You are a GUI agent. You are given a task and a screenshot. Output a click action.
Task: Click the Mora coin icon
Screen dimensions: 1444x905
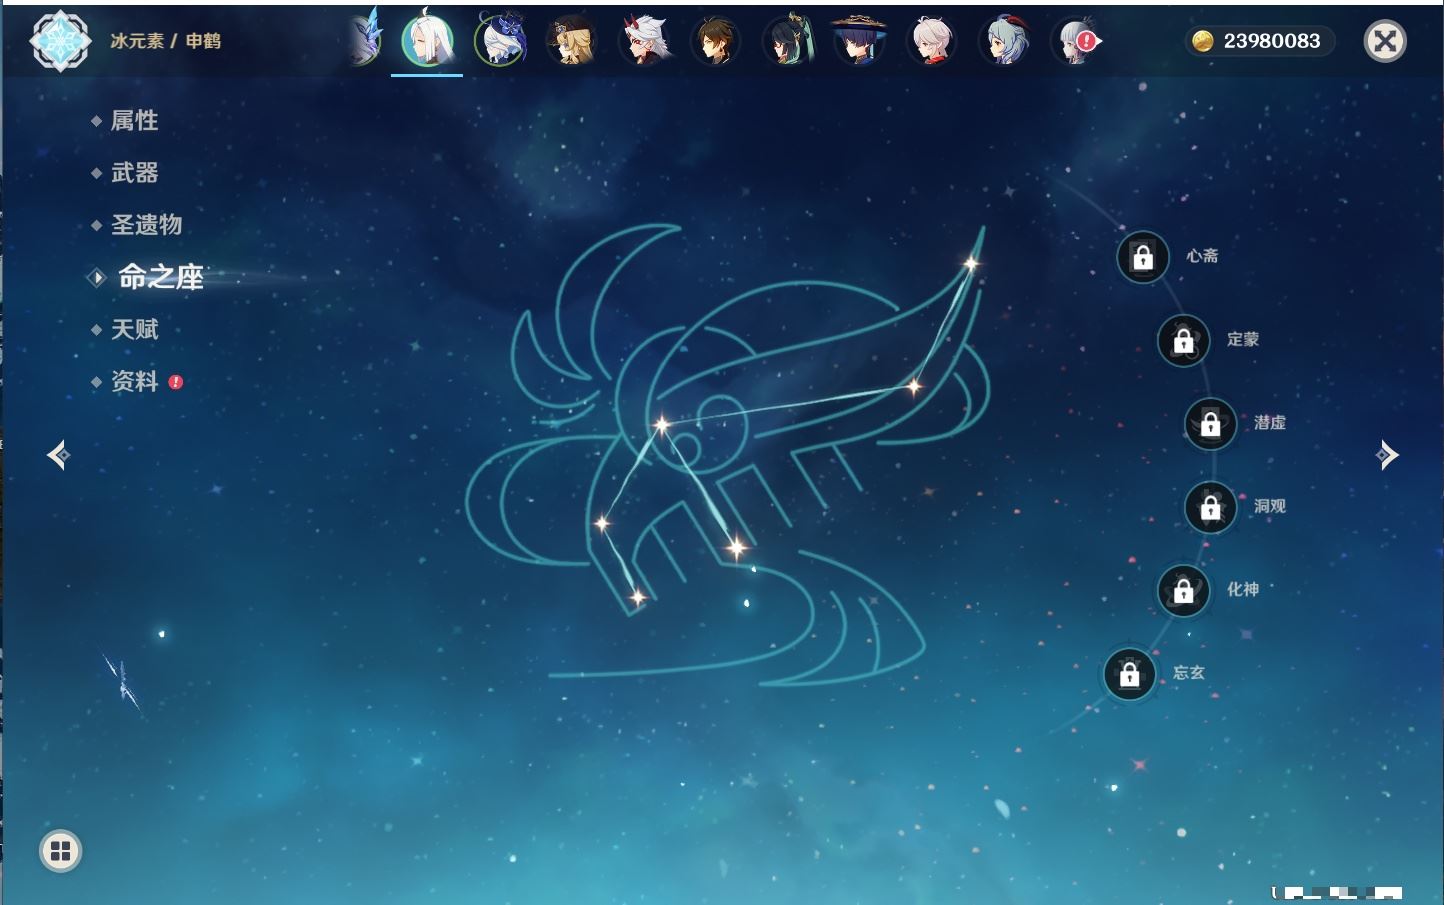pos(1203,41)
